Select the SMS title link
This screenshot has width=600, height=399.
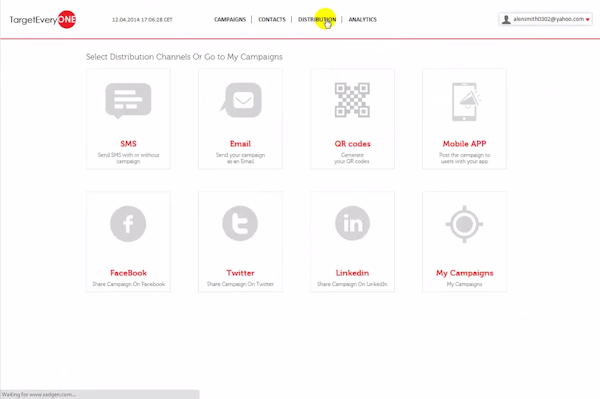128,144
